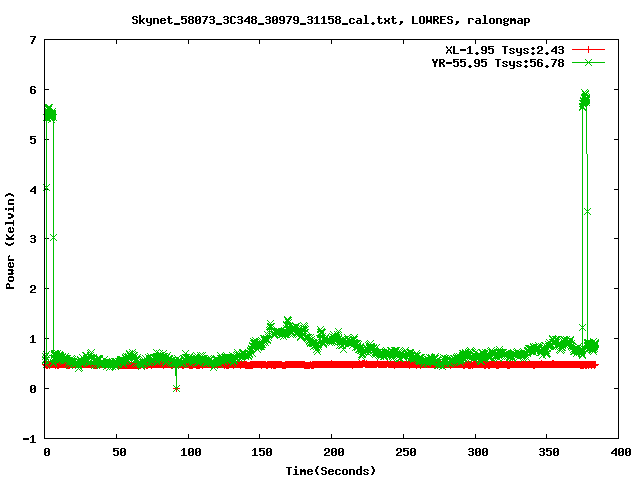Select the legend entry YR-55.95 Tsys:56.78
This screenshot has height=480, width=640.
[x=498, y=63]
